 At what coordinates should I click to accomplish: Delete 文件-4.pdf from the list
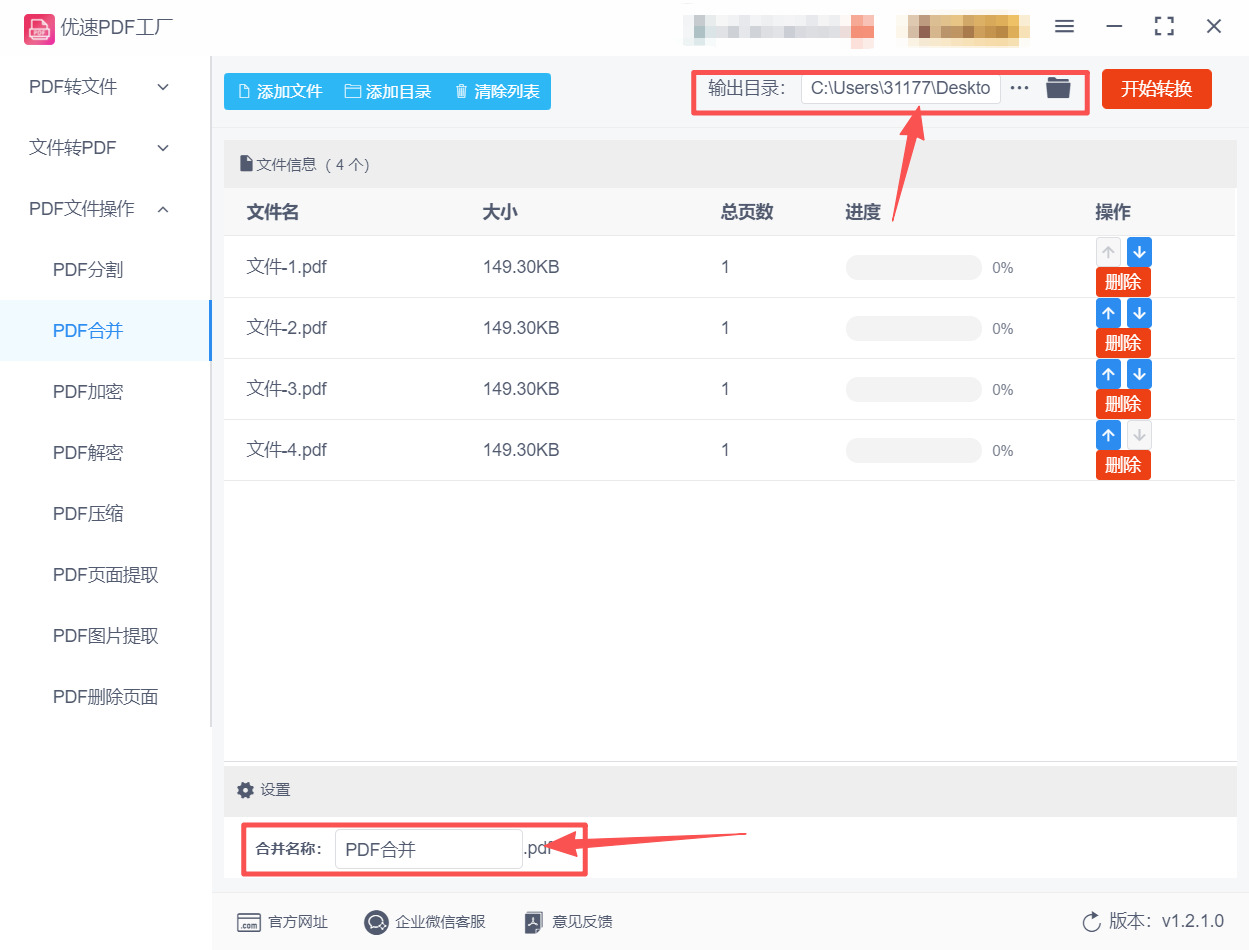(x=1123, y=465)
